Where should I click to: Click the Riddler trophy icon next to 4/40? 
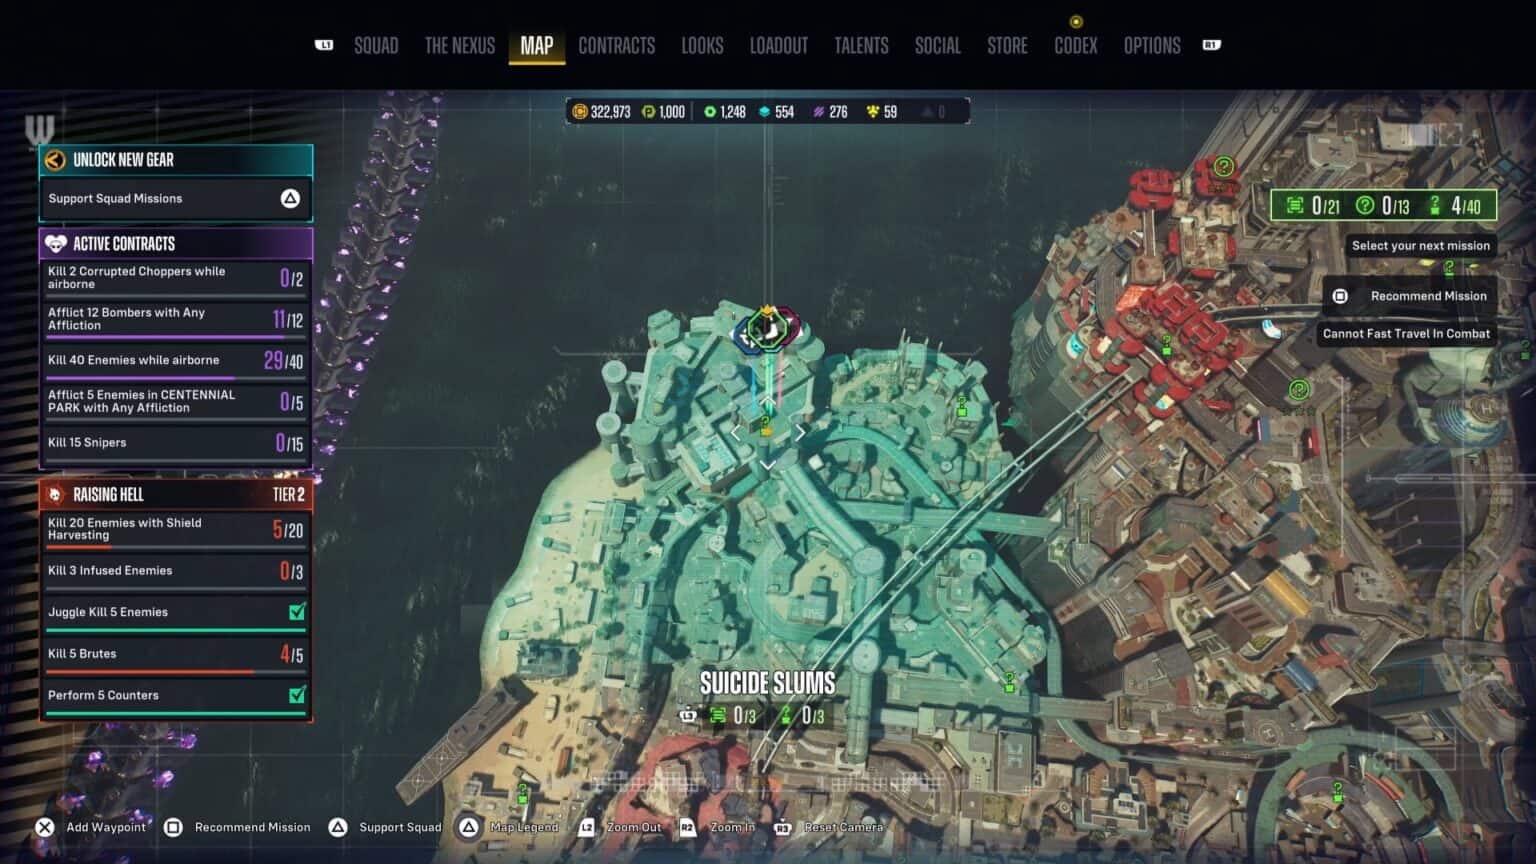click(1435, 205)
